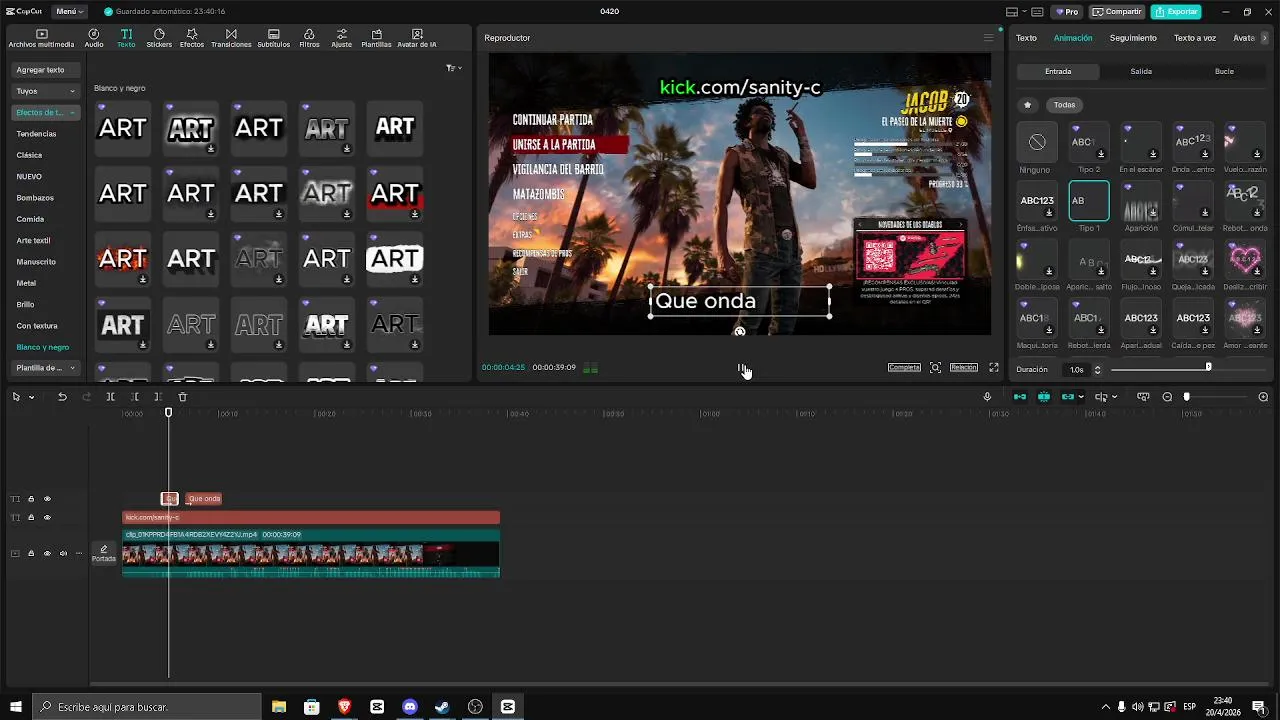Click Agregar texto button
This screenshot has width=1280, height=720.
[45, 70]
